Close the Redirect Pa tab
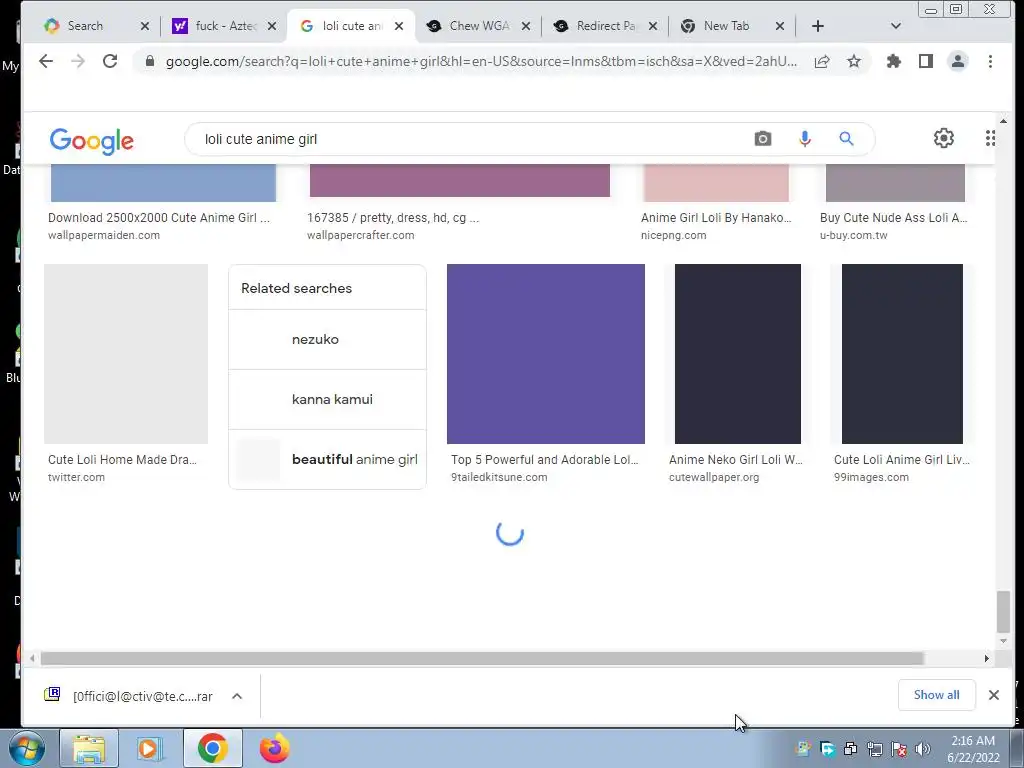 pyautogui.click(x=652, y=26)
